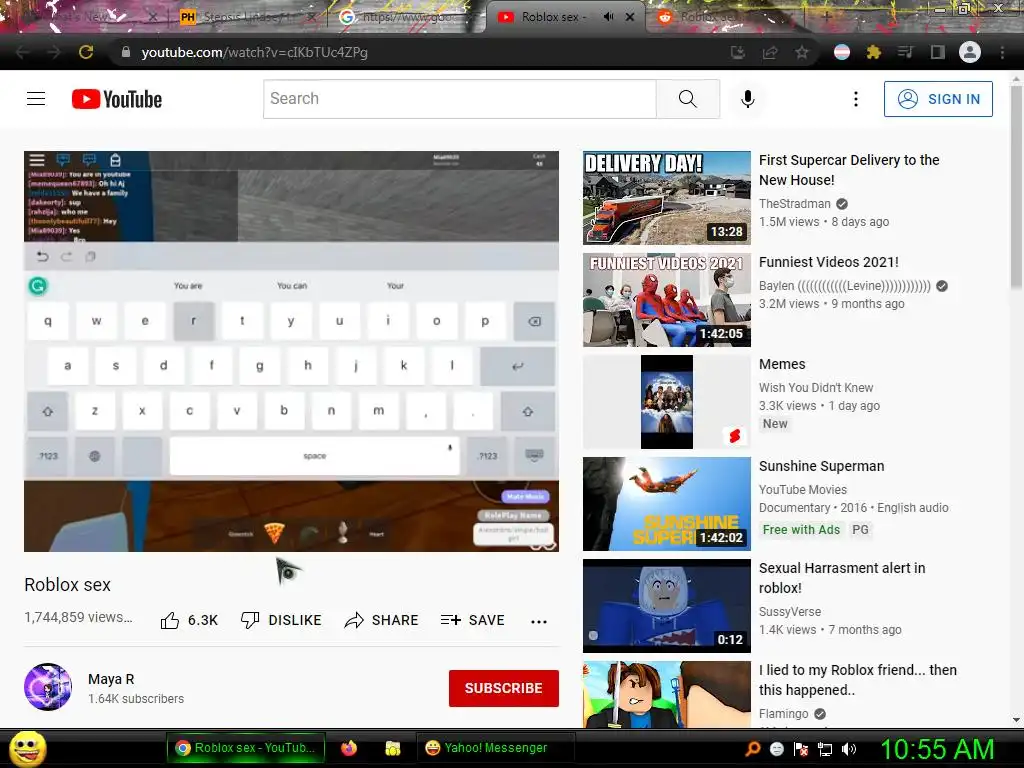Open the Flamingo video thumbnail
1024x768 pixels.
click(667, 694)
